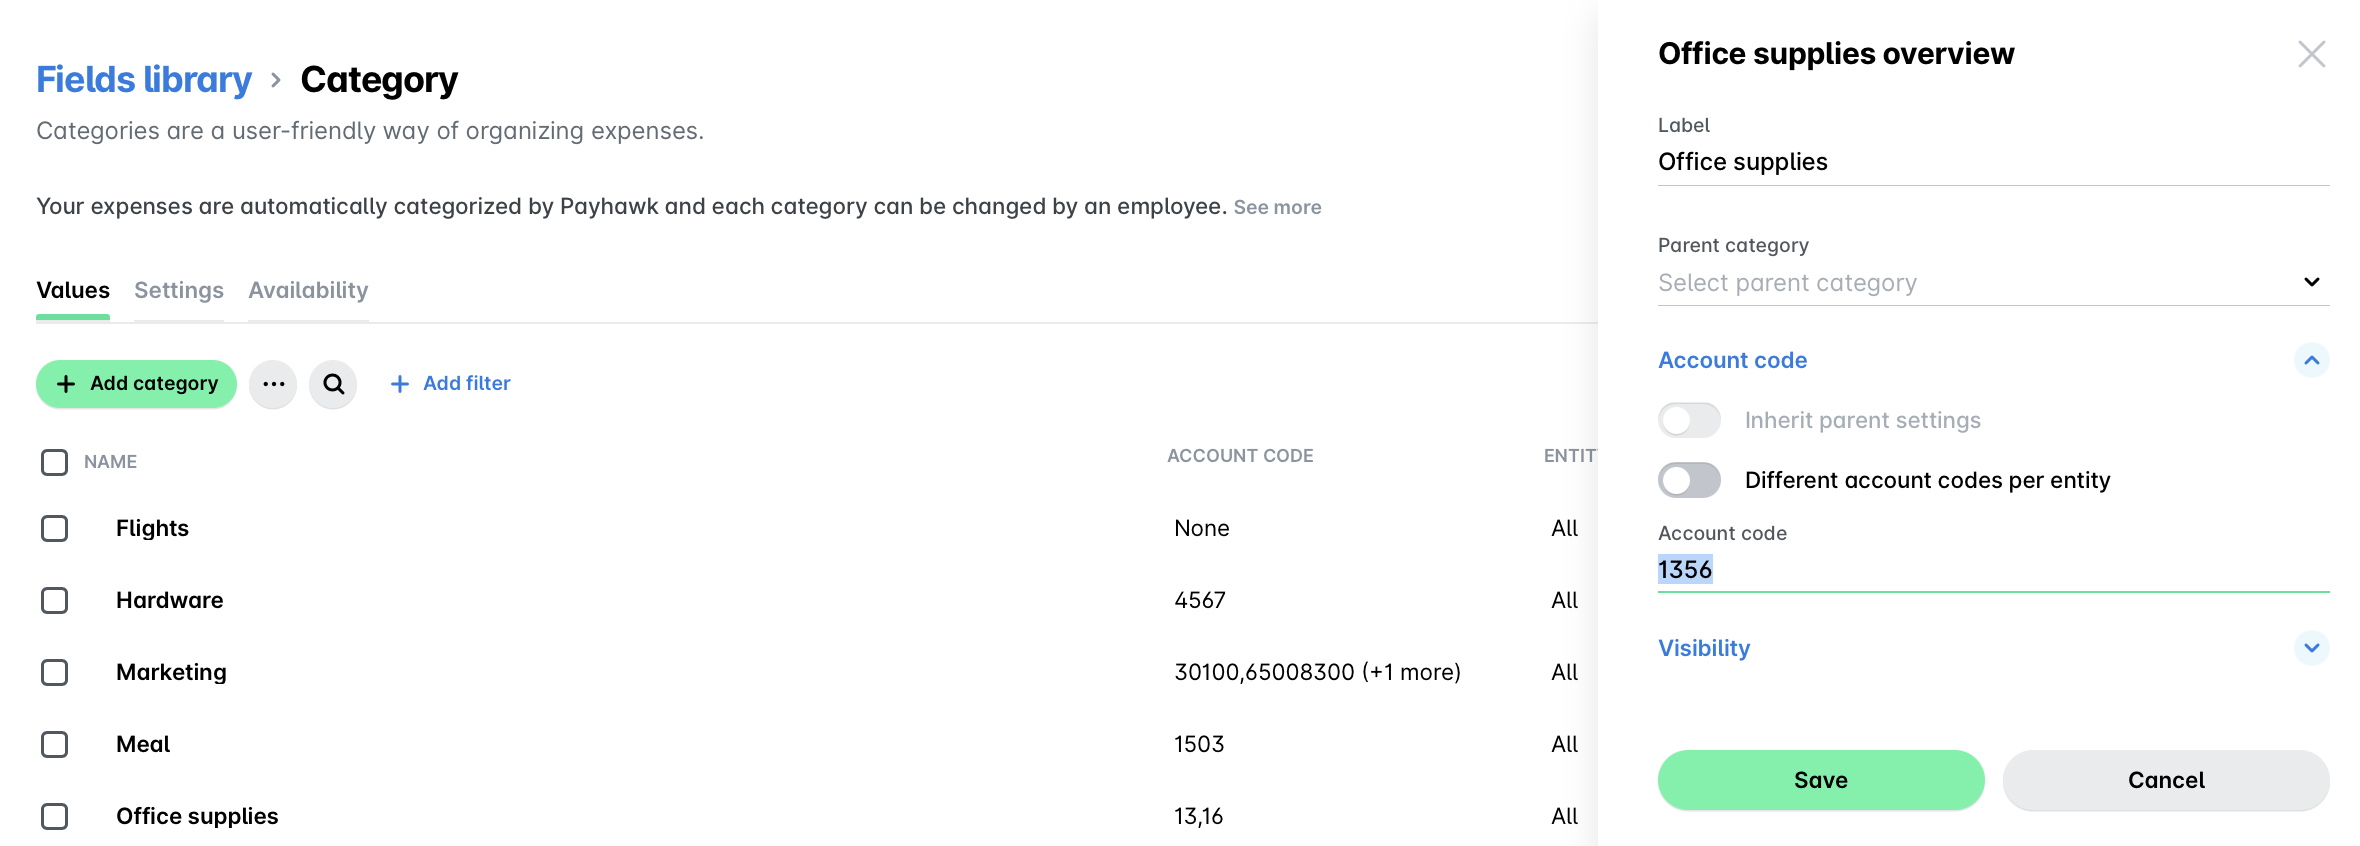Click account code 13,16 cell
The image size is (2360, 846).
coord(1198,816)
